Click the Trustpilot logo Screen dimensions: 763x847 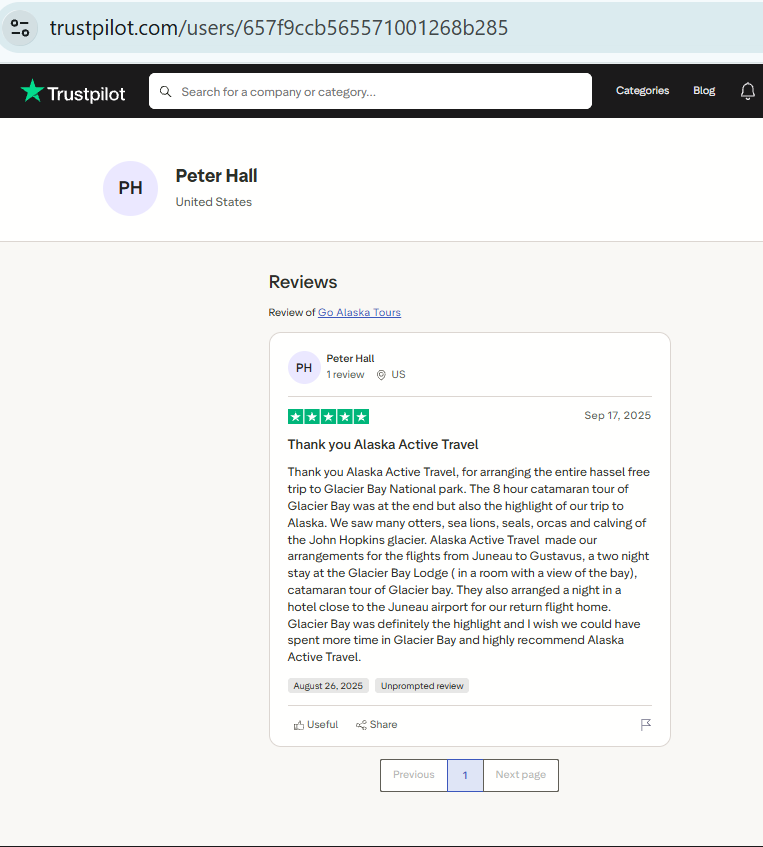coord(73,91)
